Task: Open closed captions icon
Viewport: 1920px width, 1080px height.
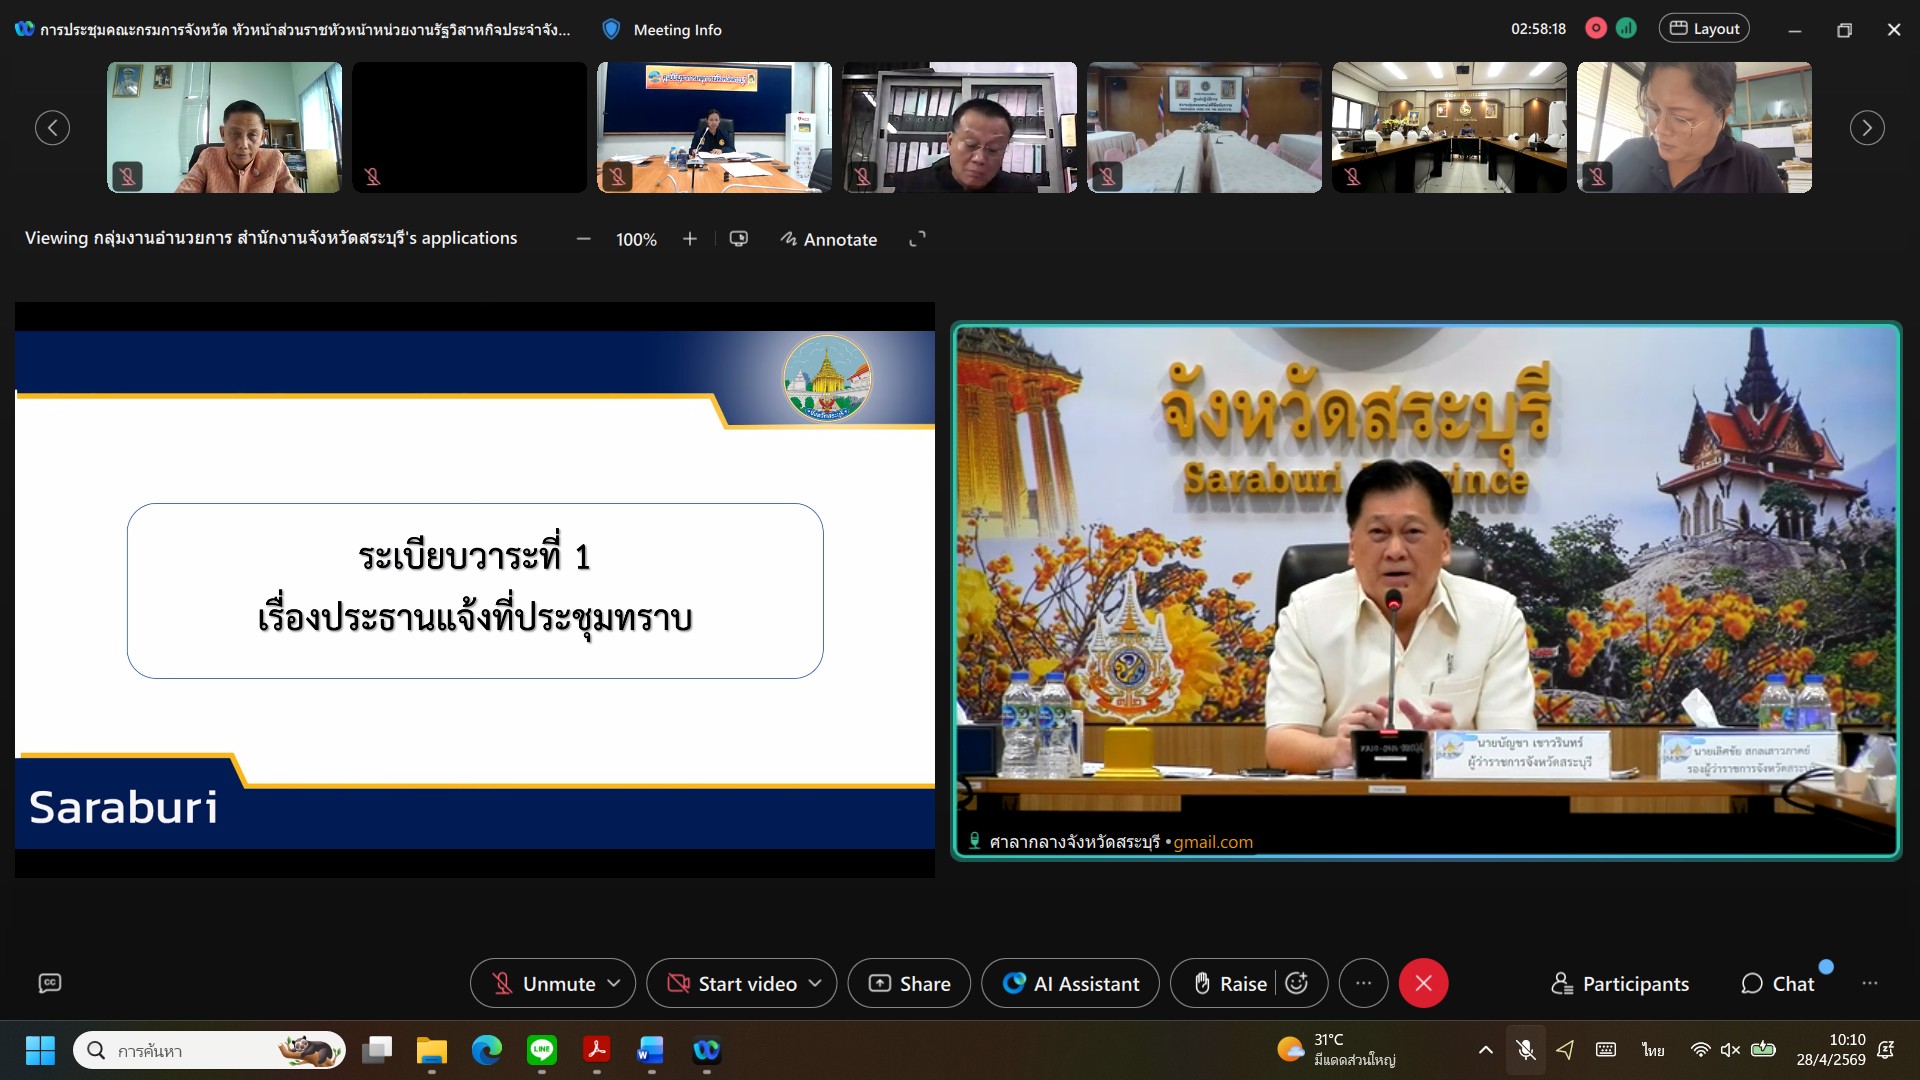Action: (50, 984)
